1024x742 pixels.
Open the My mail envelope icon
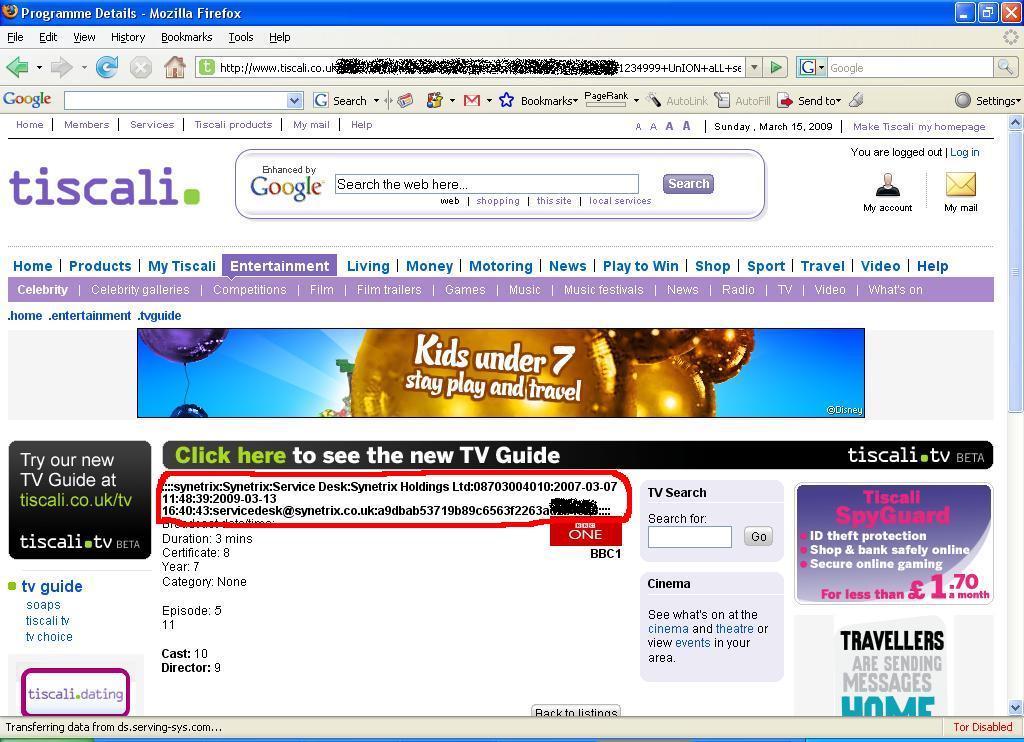(x=961, y=185)
